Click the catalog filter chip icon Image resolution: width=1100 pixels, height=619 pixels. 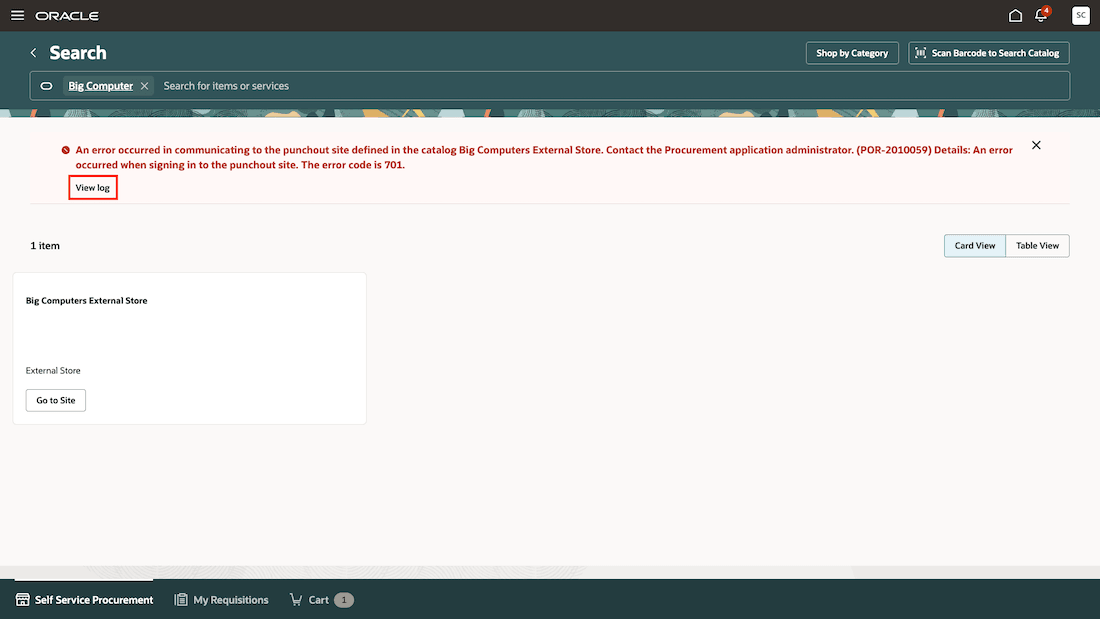46,86
